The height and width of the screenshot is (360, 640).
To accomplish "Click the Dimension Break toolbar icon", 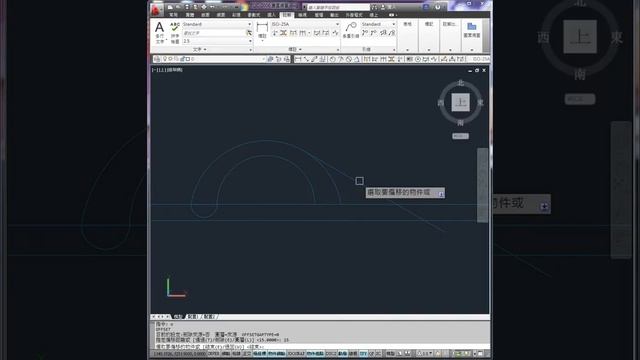I will 399,59.
